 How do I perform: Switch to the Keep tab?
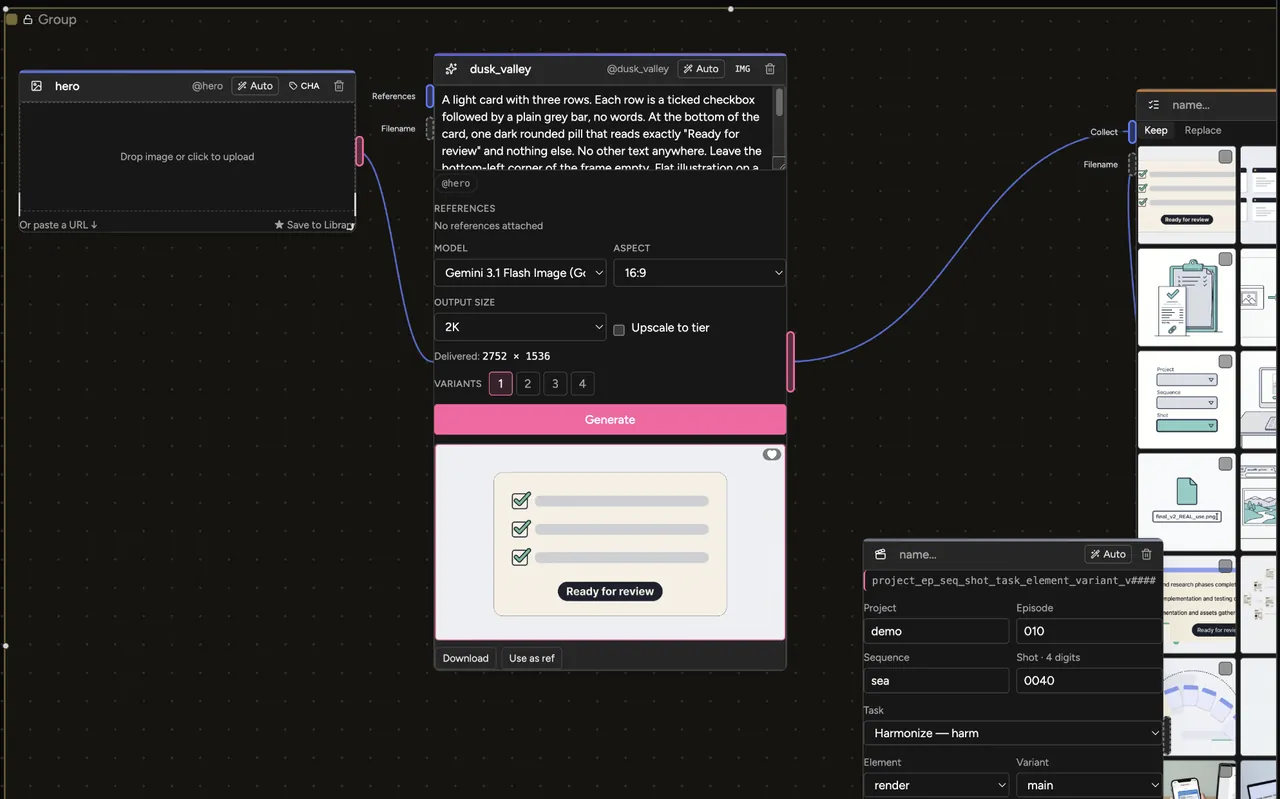(1156, 130)
